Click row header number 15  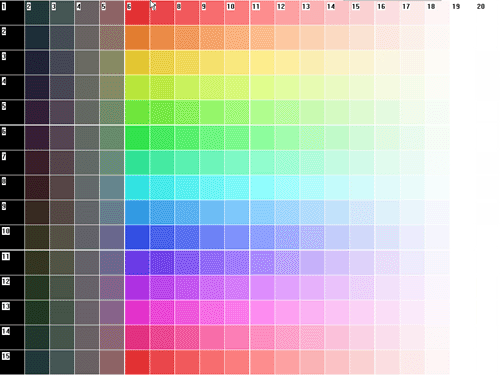6,356
